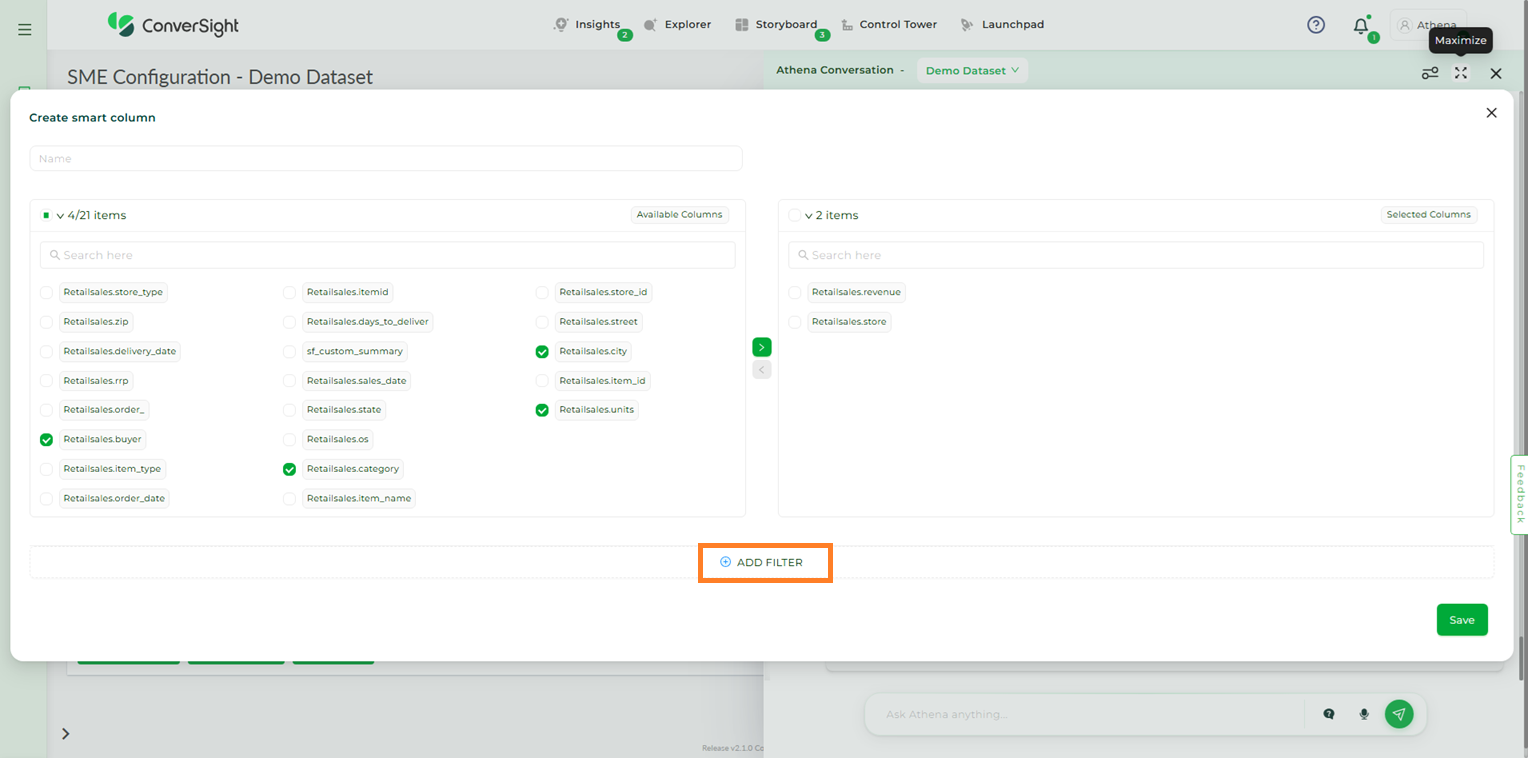Image resolution: width=1528 pixels, height=758 pixels.
Task: Save the smart column
Action: point(1461,620)
